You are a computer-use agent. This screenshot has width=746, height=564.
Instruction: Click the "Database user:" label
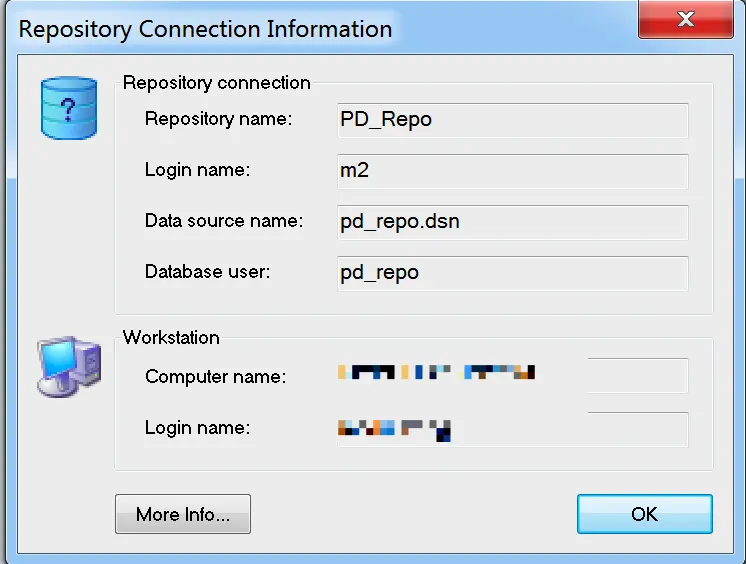(207, 272)
